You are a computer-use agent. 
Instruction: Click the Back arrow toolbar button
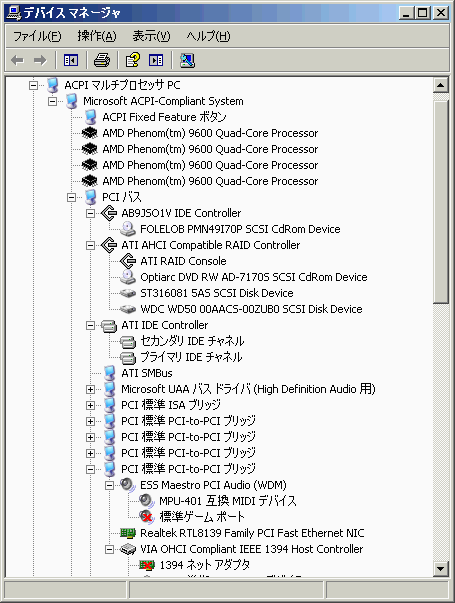pyautogui.click(x=18, y=60)
